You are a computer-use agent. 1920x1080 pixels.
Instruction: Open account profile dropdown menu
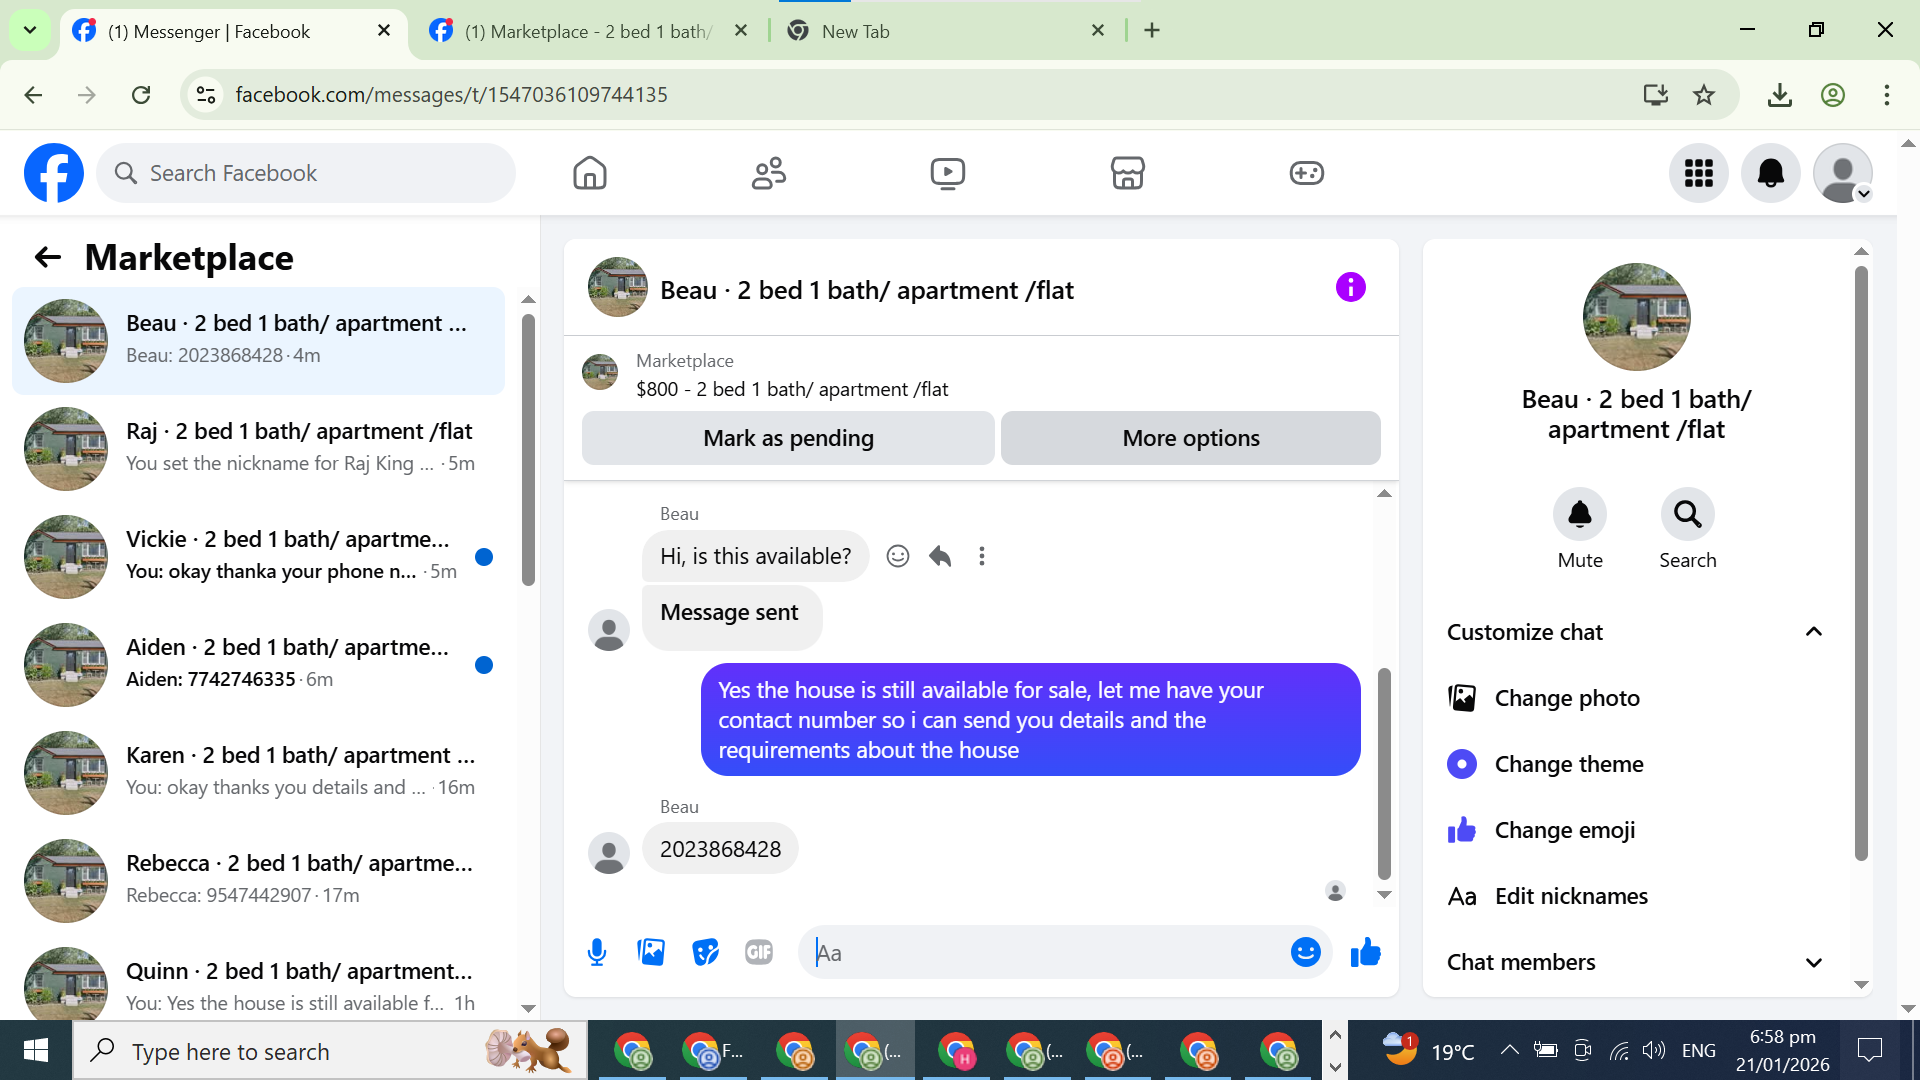pos(1842,173)
